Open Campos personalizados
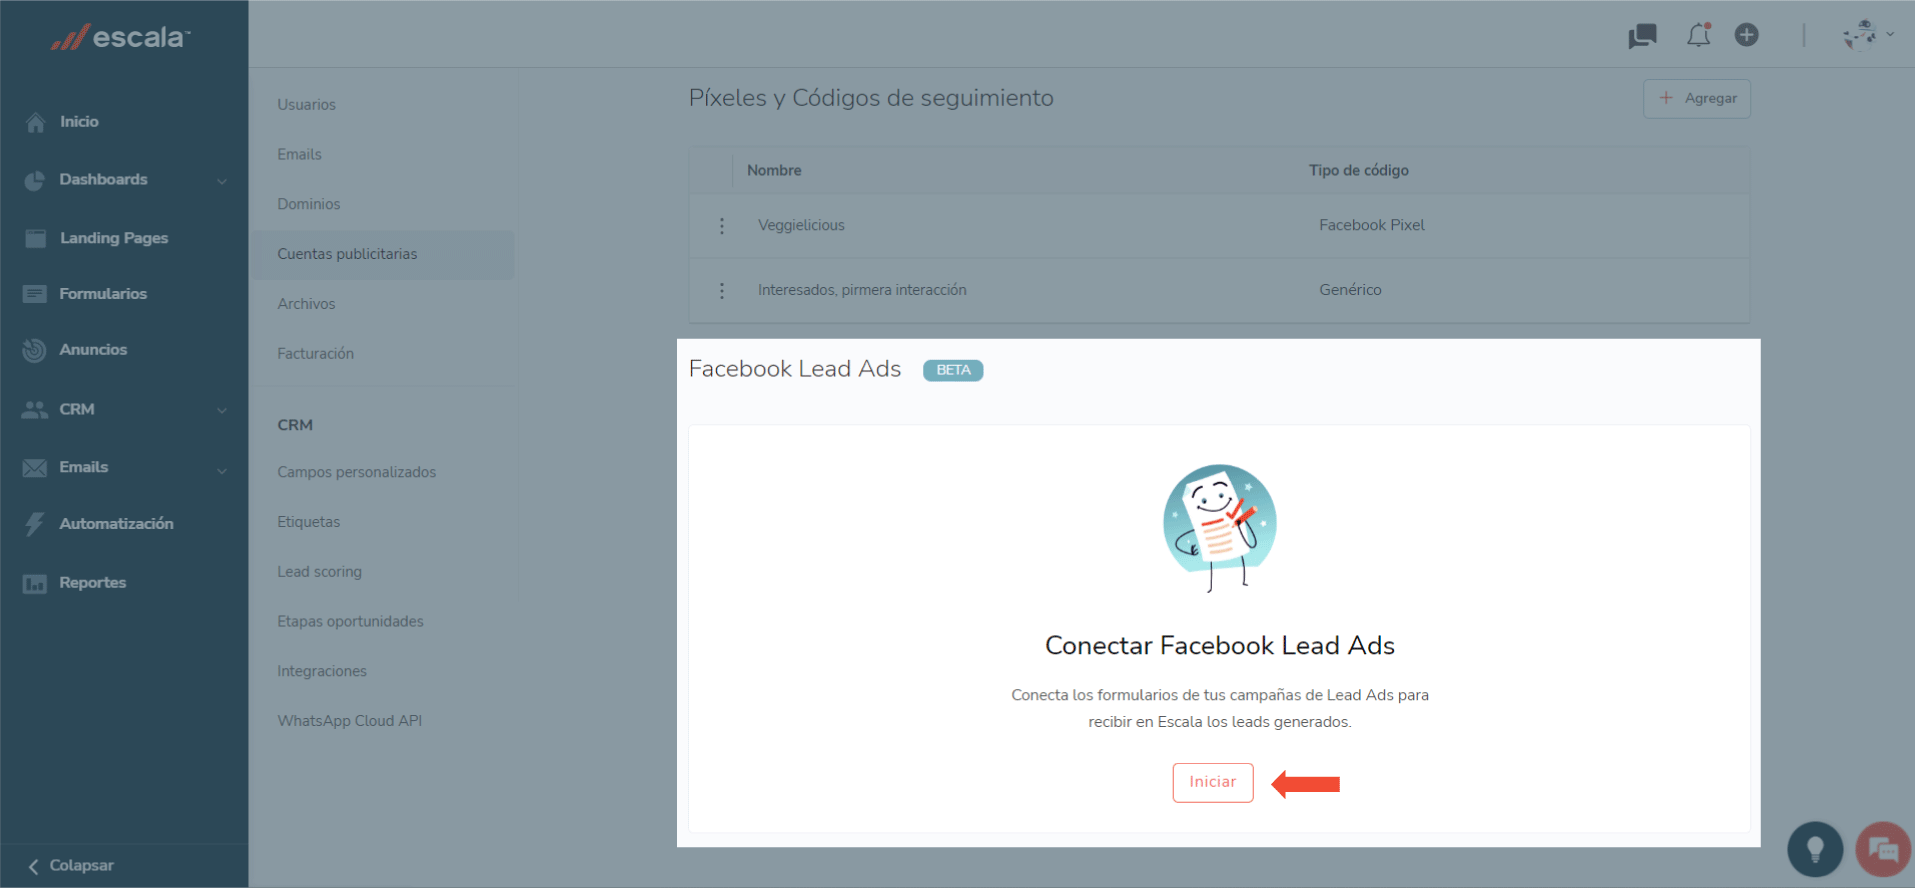 coord(356,472)
